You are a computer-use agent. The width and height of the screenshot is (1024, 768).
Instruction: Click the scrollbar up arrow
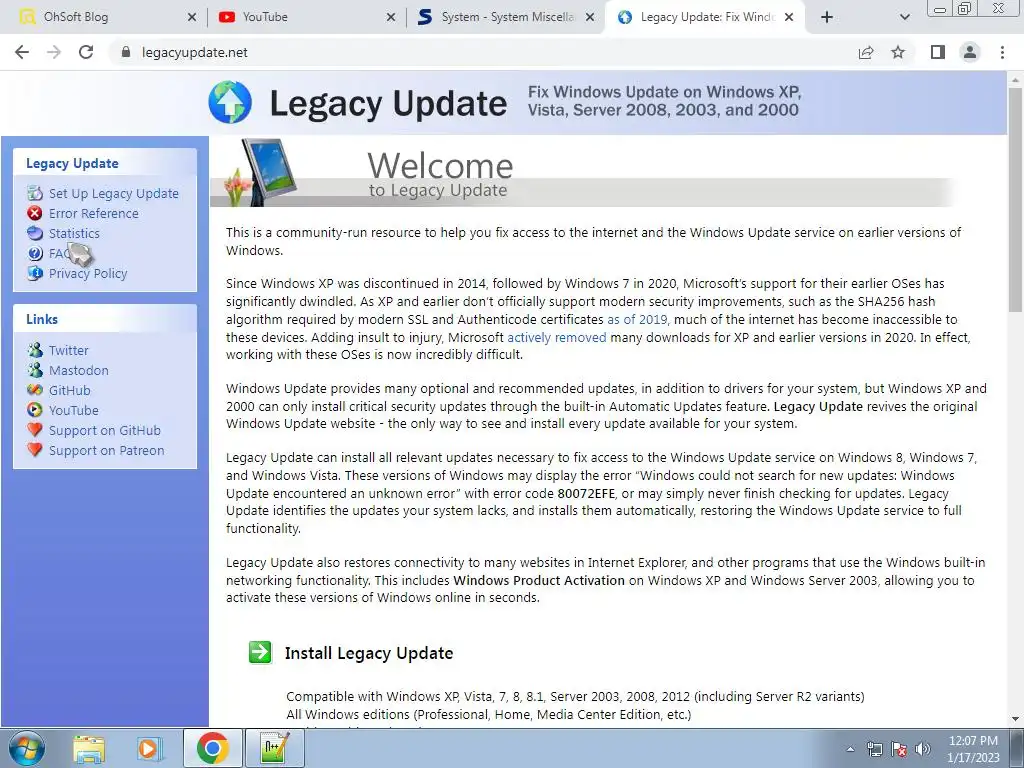pyautogui.click(x=1015, y=79)
